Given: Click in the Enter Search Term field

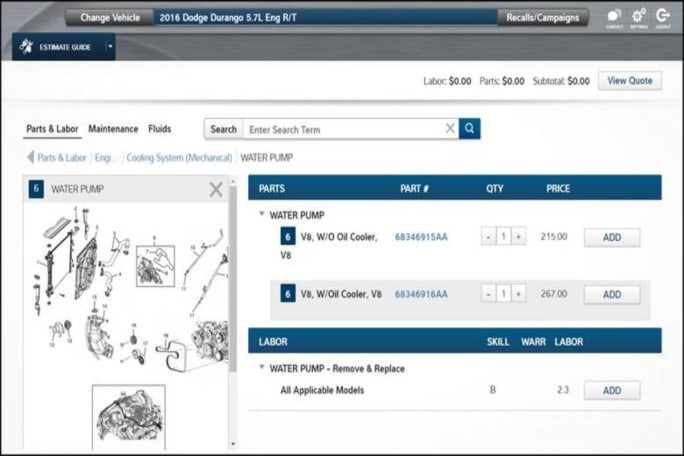Looking at the screenshot, I should pos(340,129).
